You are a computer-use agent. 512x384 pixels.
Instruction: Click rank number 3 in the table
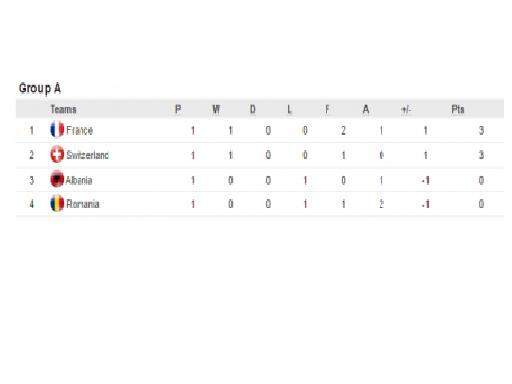coord(32,180)
